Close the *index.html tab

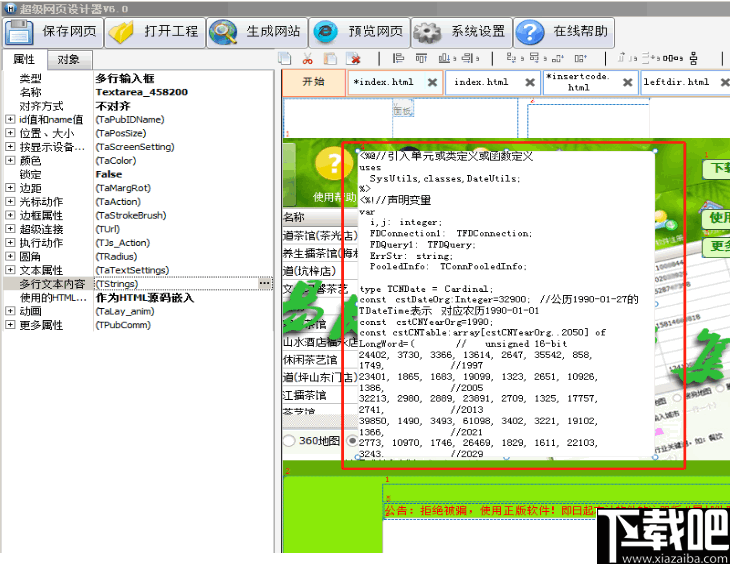(x=432, y=83)
